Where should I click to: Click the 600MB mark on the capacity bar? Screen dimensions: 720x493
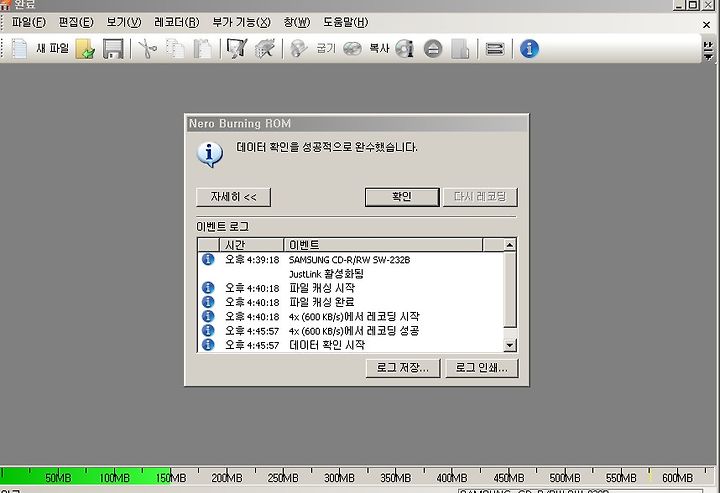coord(677,478)
